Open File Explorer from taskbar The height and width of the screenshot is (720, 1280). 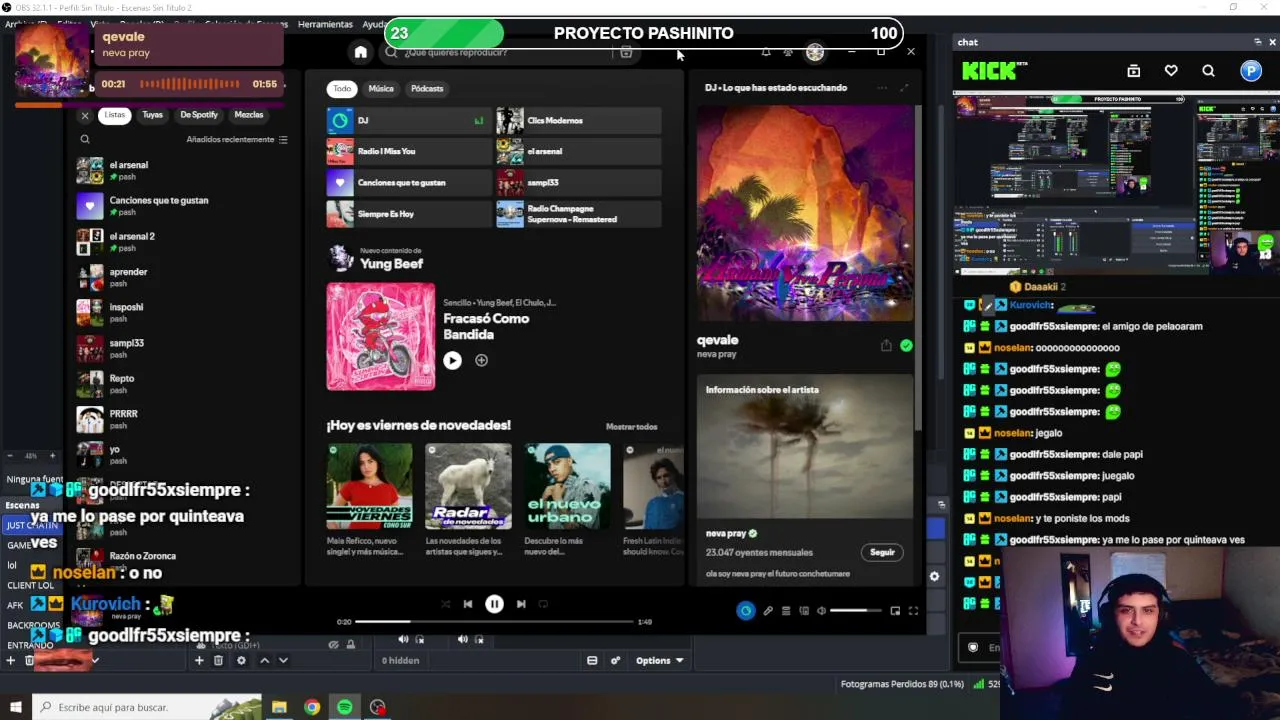(279, 707)
